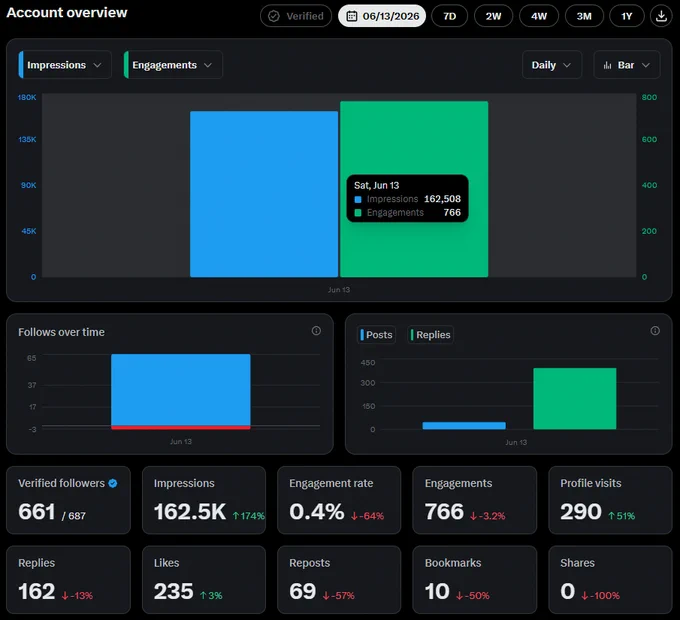The width and height of the screenshot is (680, 620).
Task: Click the blue Impressions swatch in tooltip
Action: point(358,199)
